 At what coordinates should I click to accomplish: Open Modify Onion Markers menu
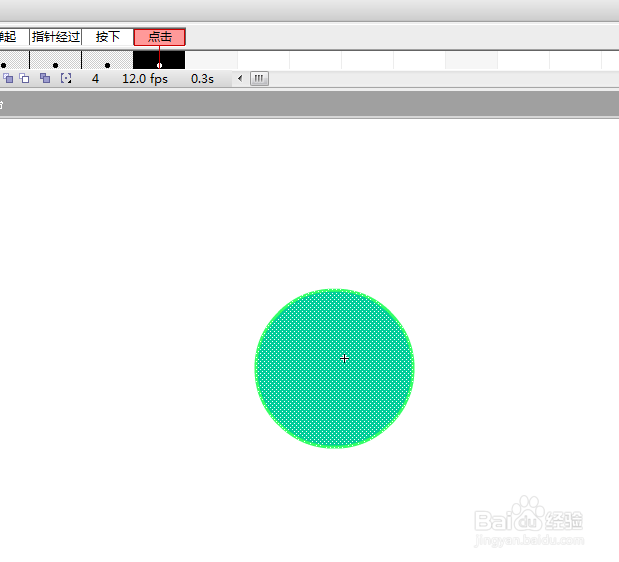(66, 78)
